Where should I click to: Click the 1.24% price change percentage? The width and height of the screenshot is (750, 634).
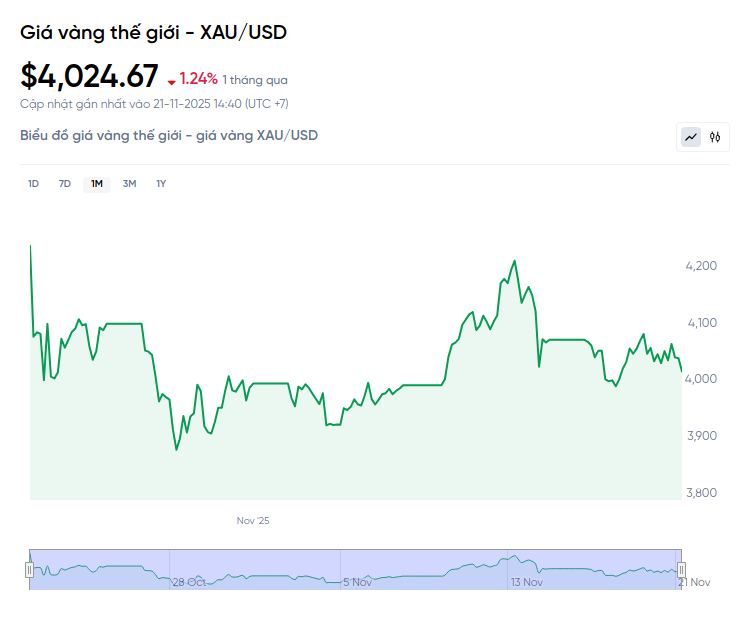pyautogui.click(x=199, y=78)
